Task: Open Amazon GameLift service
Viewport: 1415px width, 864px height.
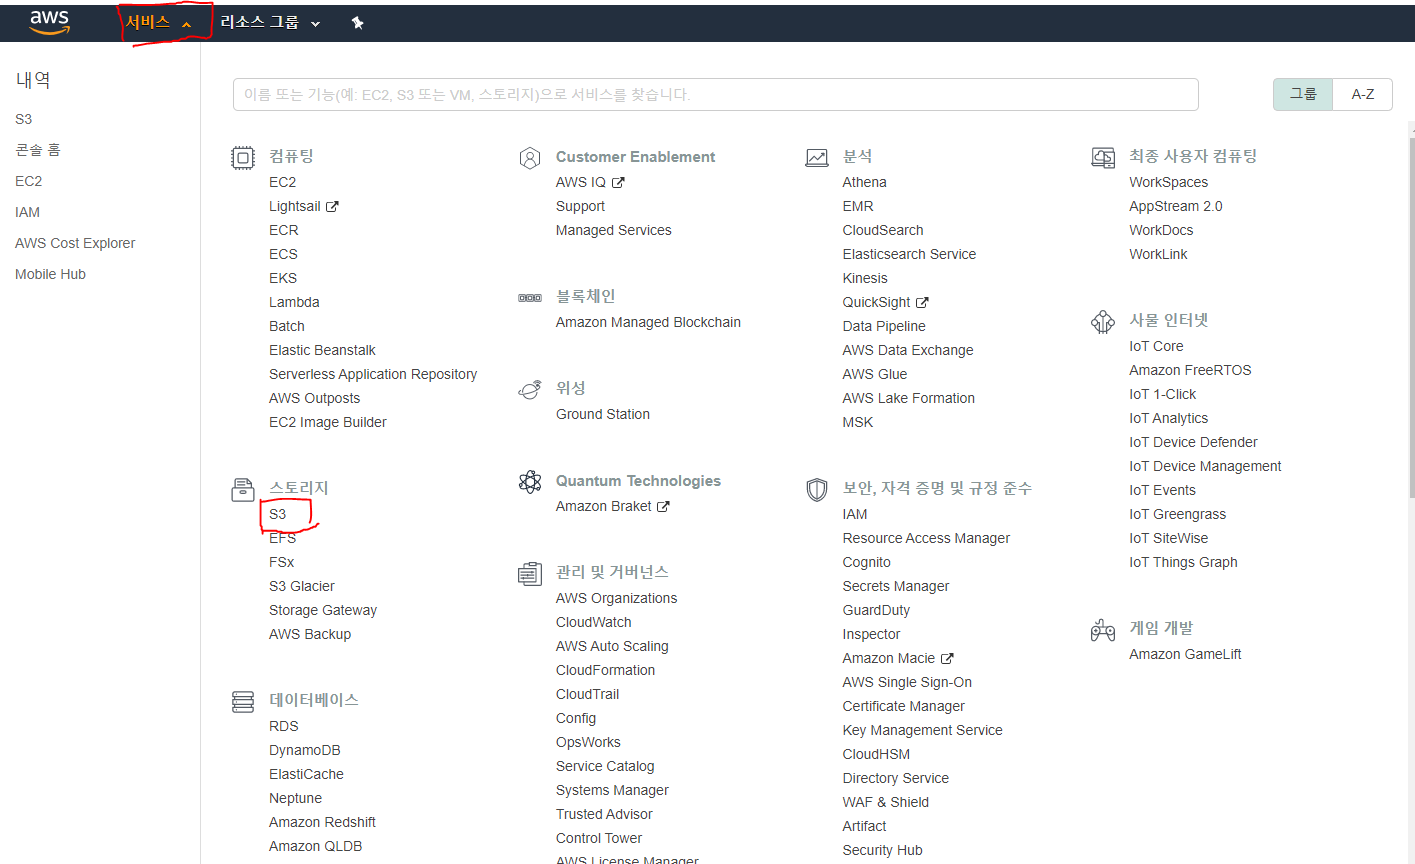Action: pyautogui.click(x=1186, y=654)
